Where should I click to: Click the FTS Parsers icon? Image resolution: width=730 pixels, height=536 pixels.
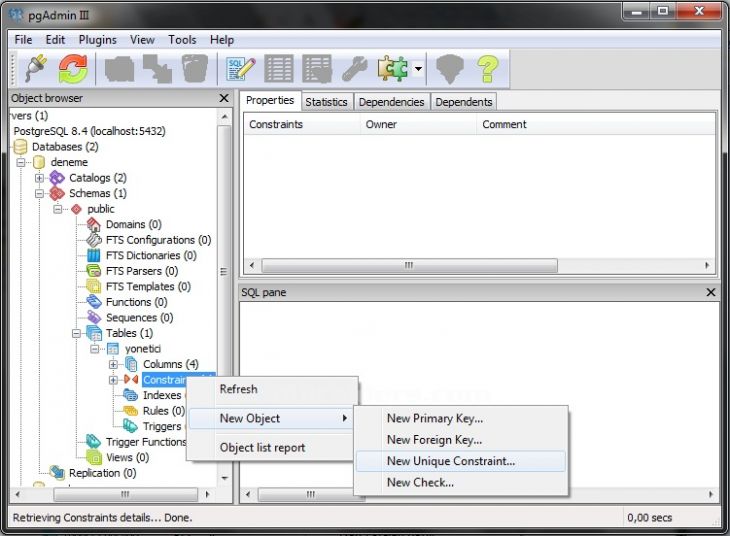[x=94, y=271]
